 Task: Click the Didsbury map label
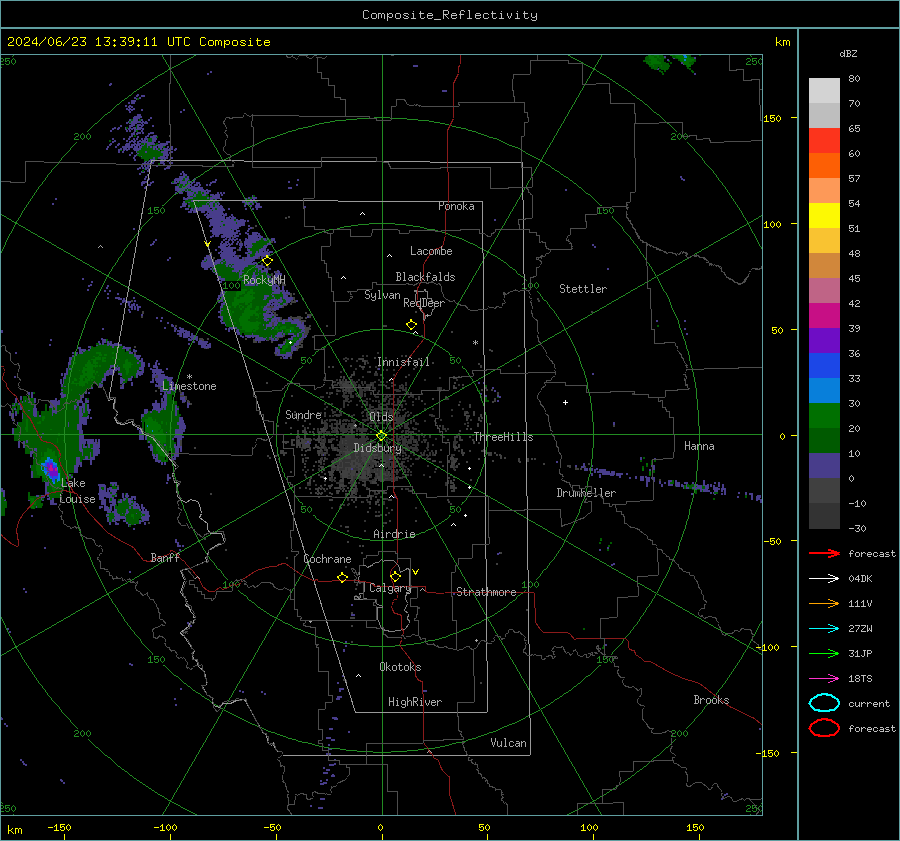(x=377, y=448)
